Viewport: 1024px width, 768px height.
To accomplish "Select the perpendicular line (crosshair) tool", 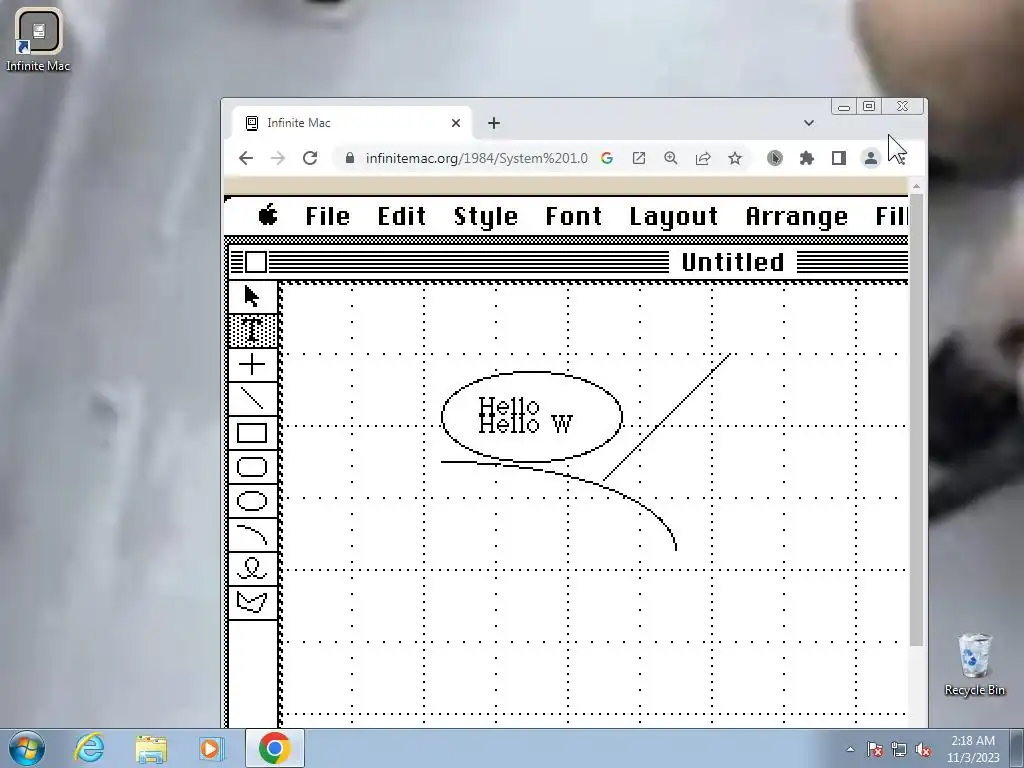I will coord(252,364).
